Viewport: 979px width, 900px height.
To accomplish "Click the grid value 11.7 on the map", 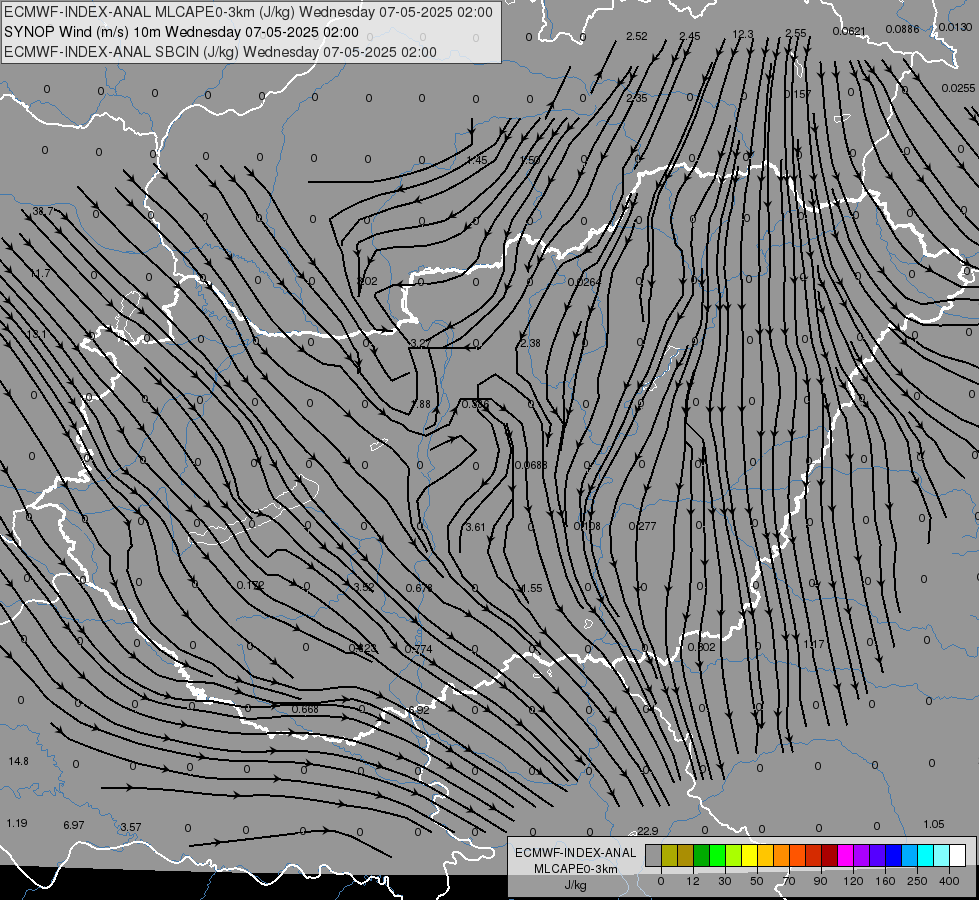I will point(40,273).
